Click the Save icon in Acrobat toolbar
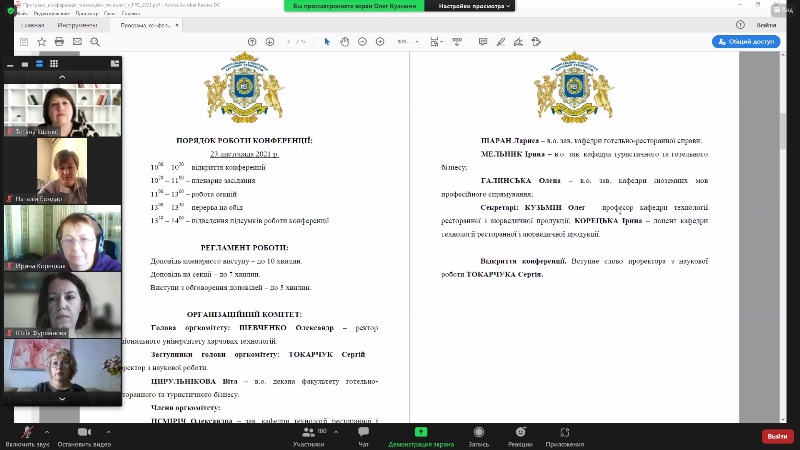800x450 pixels. click(24, 42)
